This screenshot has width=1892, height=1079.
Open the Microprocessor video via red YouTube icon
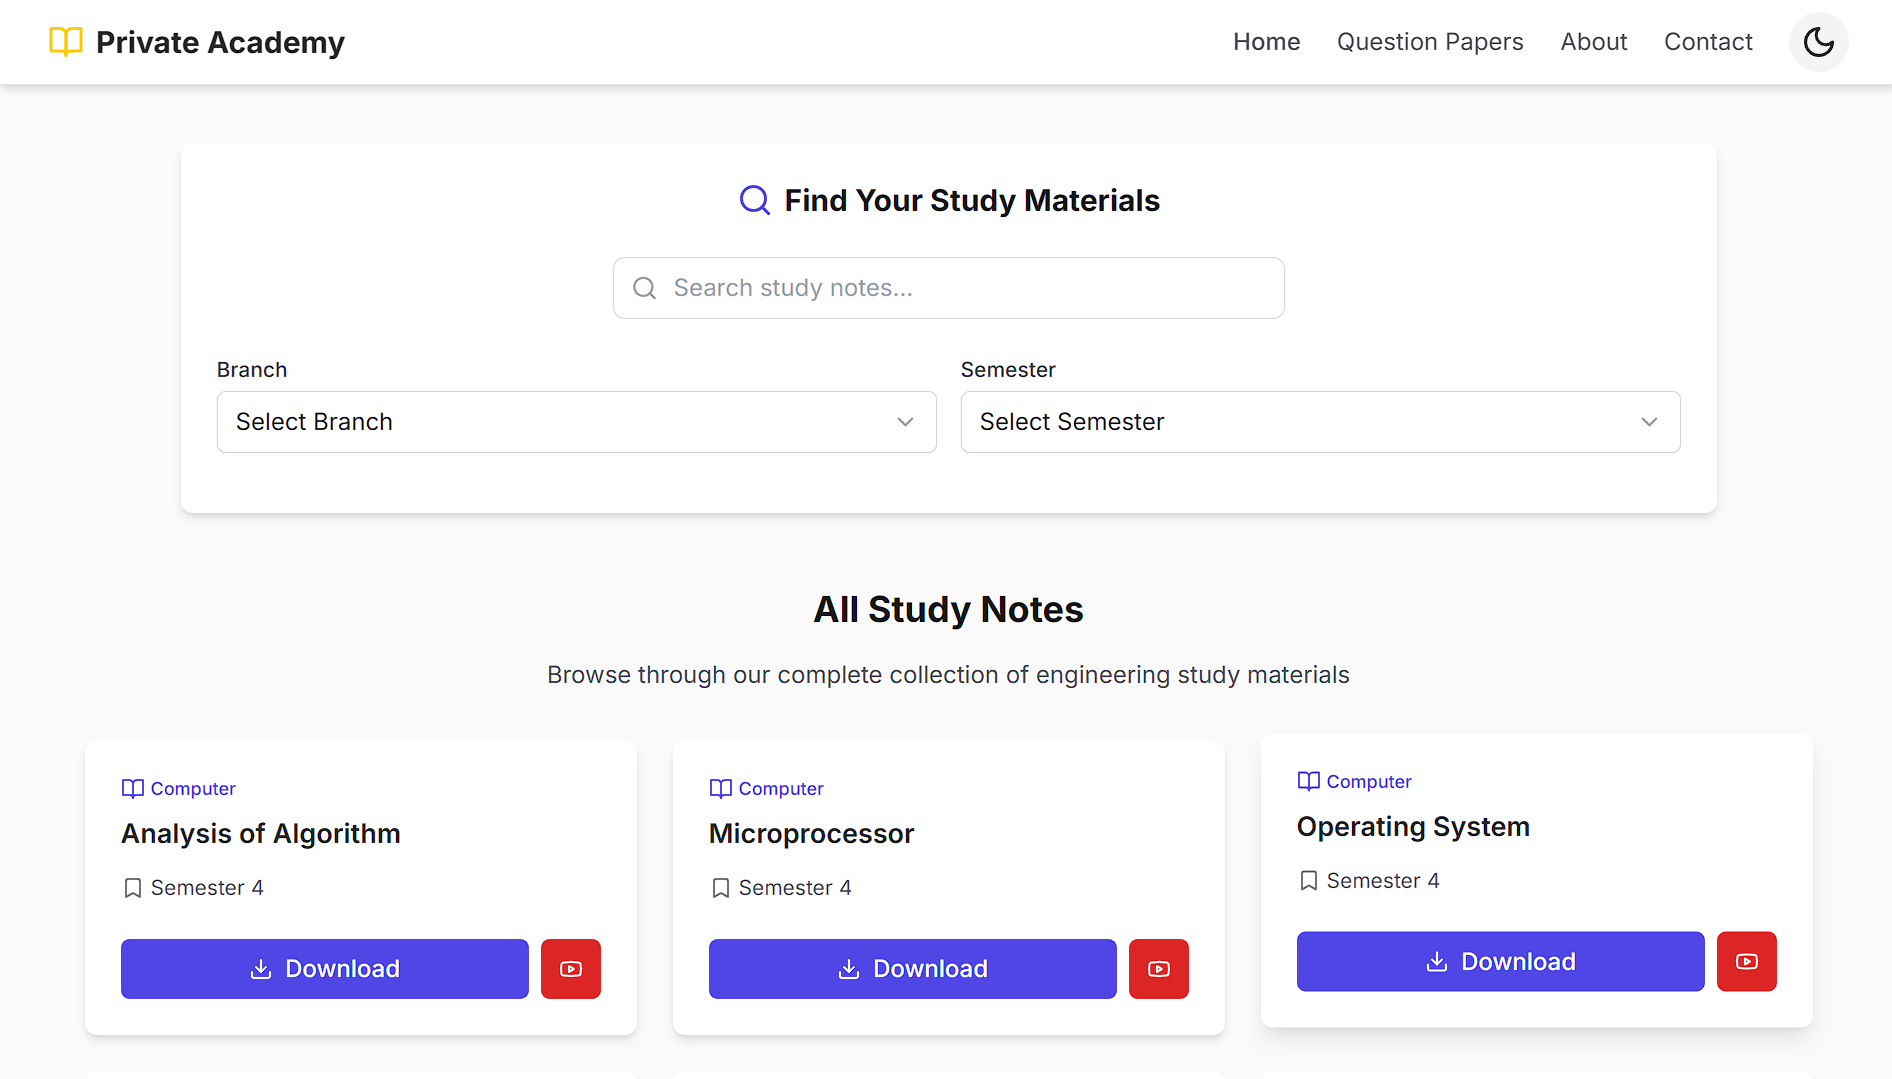pos(1158,968)
